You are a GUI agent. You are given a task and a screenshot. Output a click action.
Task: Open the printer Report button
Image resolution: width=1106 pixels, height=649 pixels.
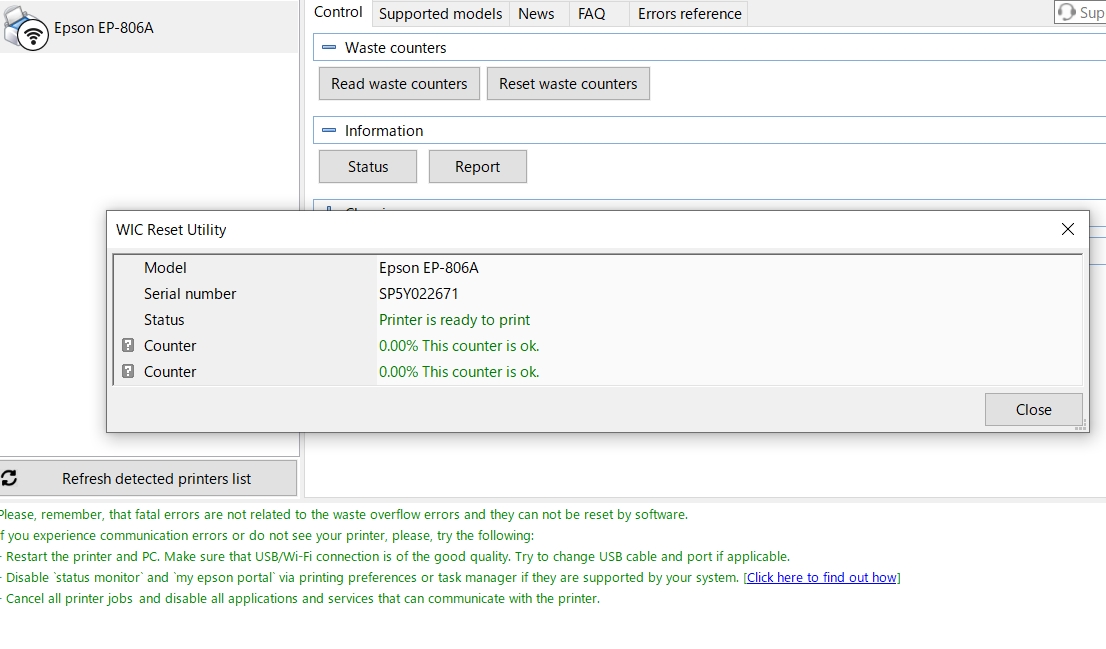[x=478, y=166]
